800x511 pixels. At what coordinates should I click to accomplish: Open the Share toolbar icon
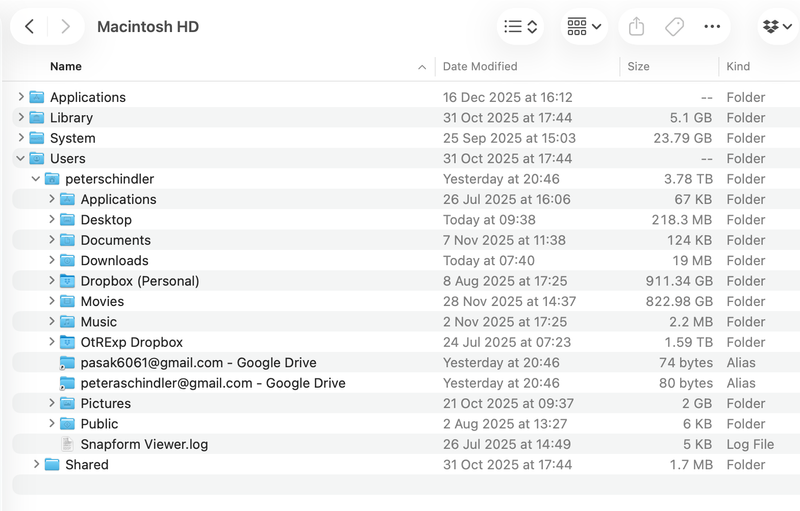636,27
